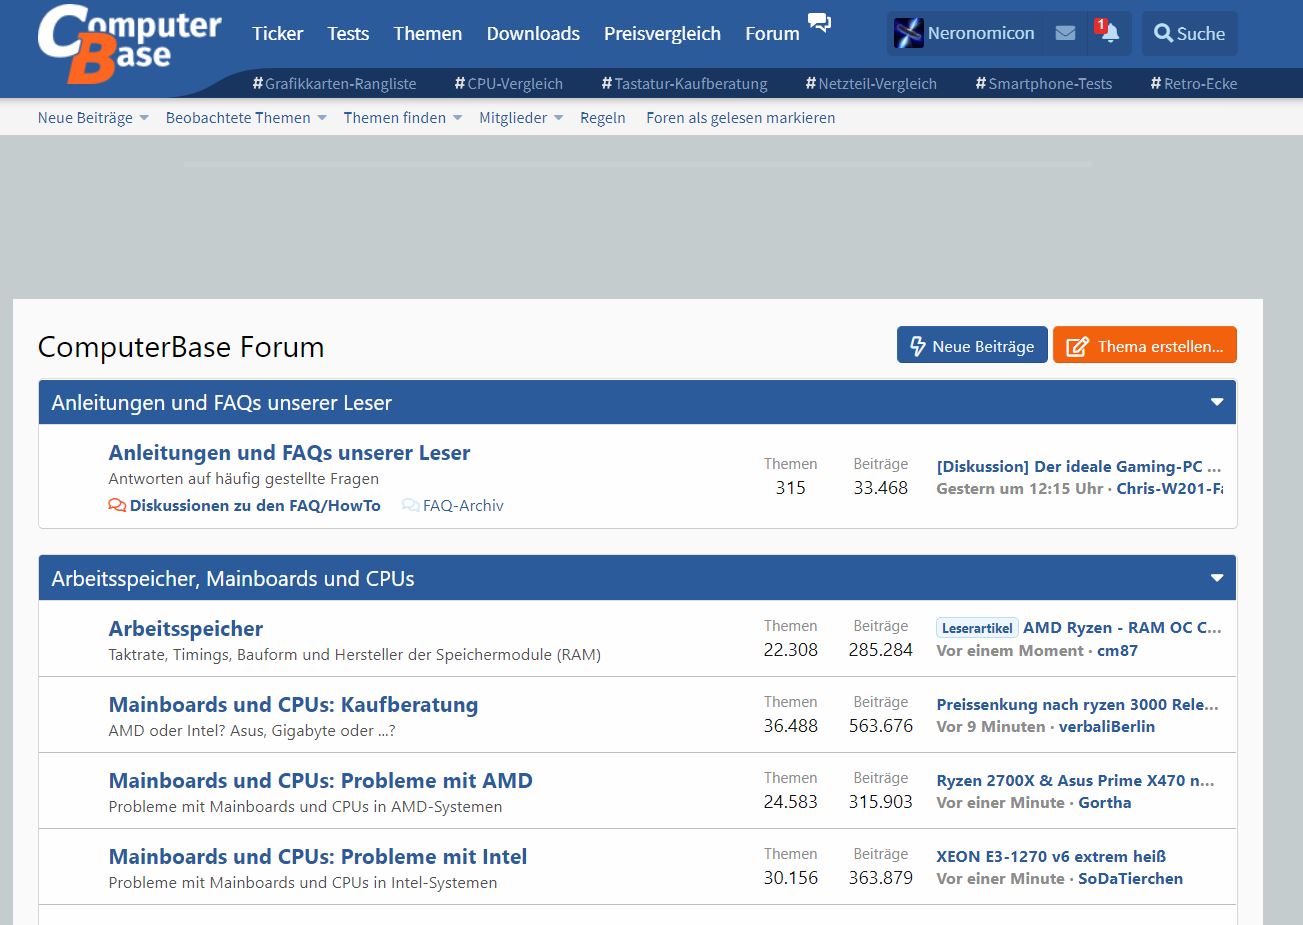Select the #Grafikkarten-Rangliste tag link
Screen dimensions: 1303x925
pyautogui.click(x=335, y=84)
